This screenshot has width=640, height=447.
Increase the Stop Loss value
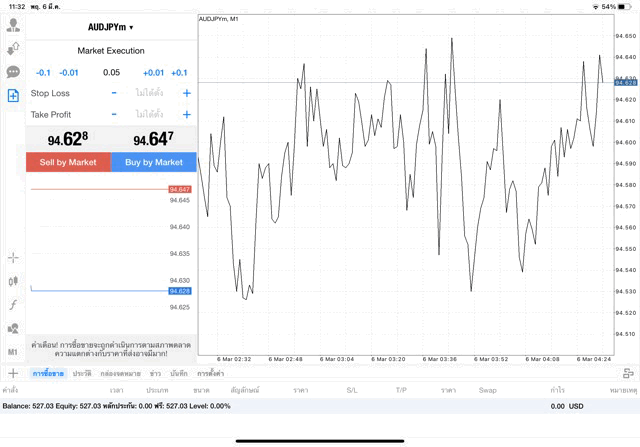tap(187, 93)
